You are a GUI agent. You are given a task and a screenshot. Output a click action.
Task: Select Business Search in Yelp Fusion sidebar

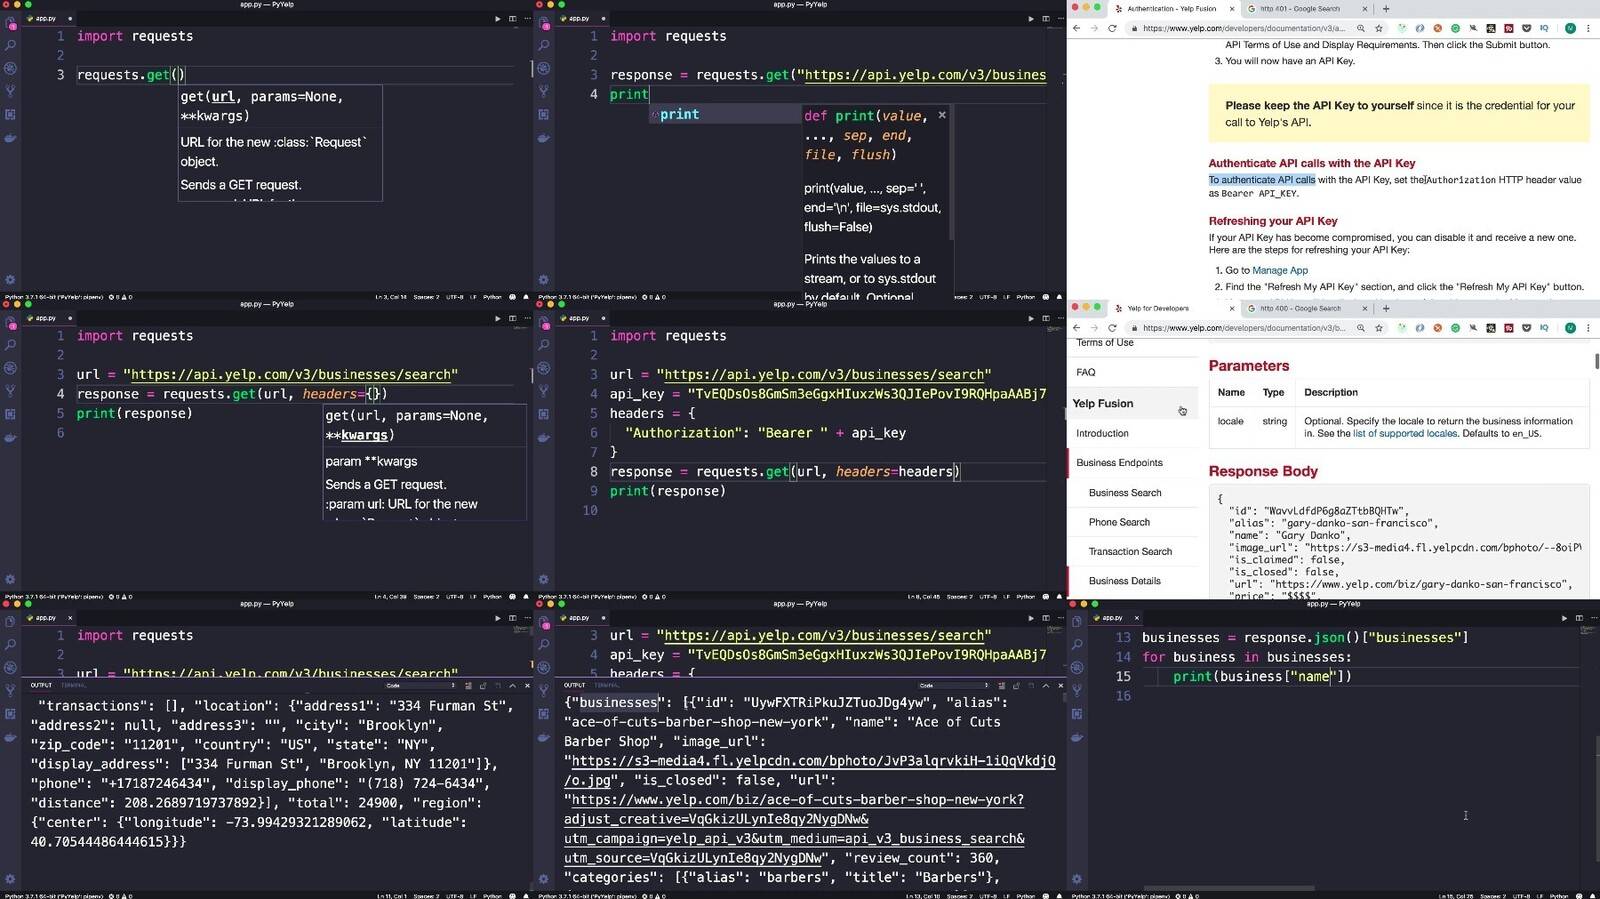click(x=1125, y=493)
